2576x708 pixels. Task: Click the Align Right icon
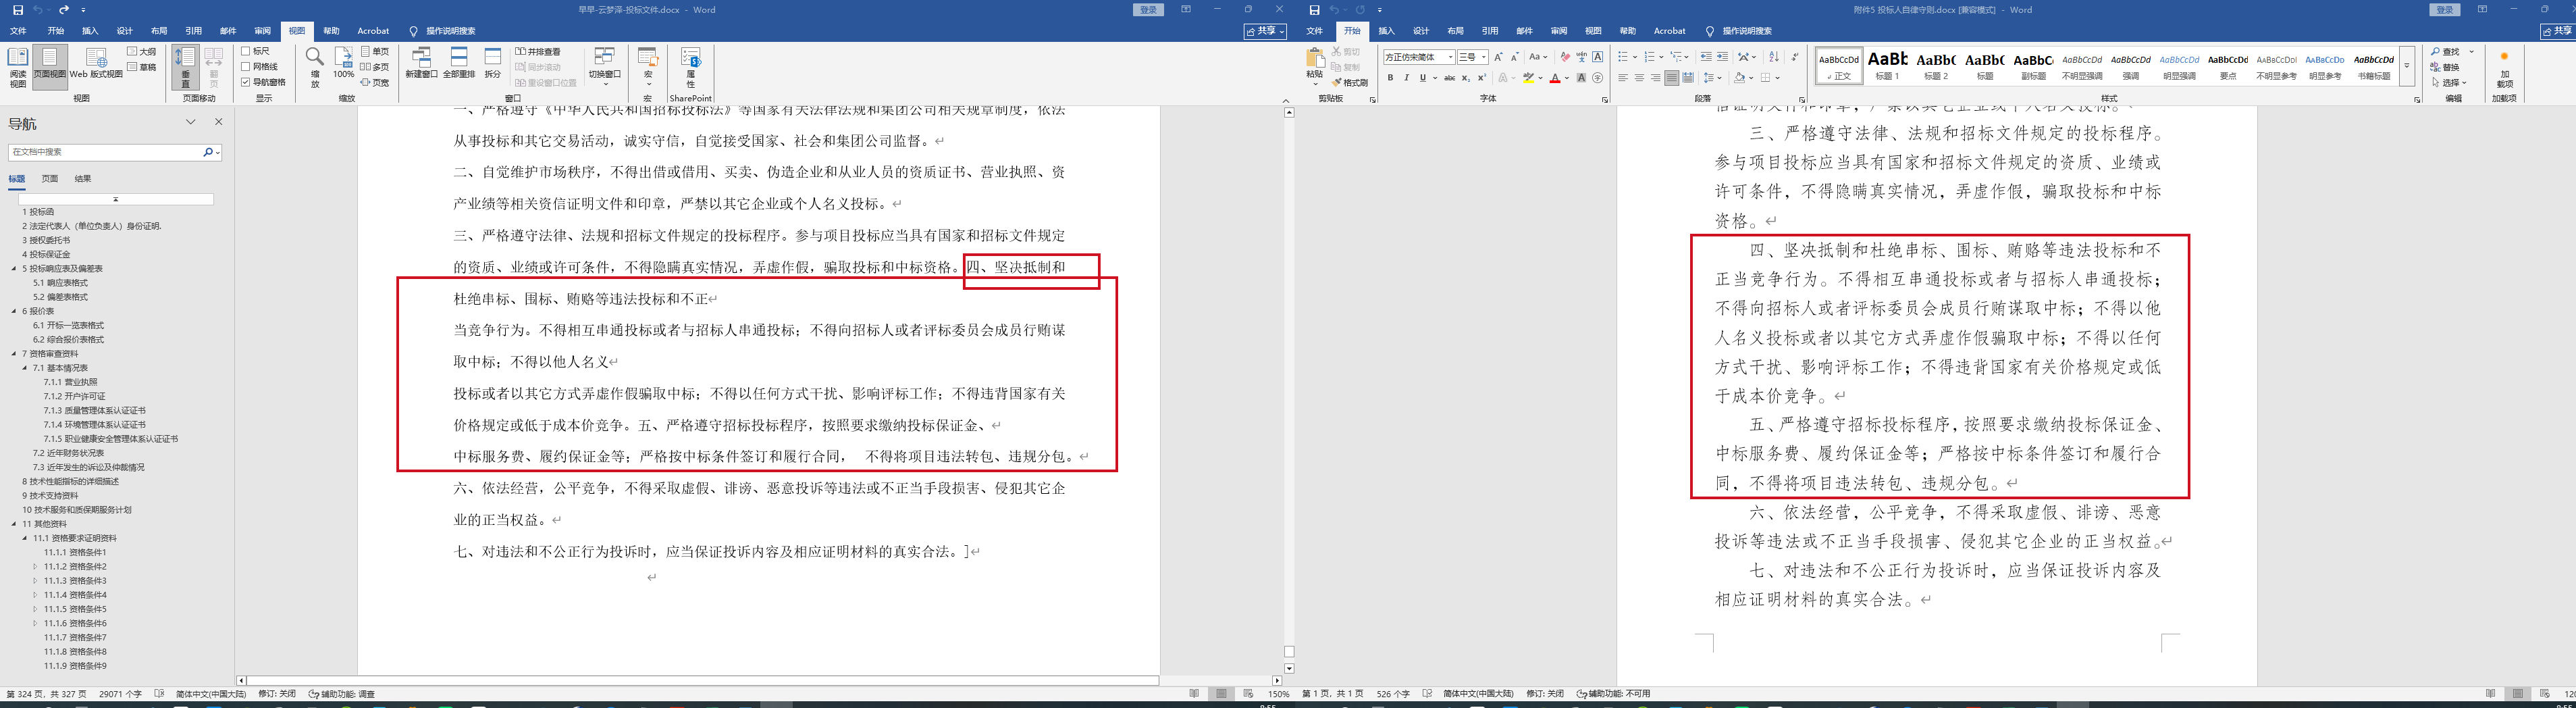(1655, 78)
